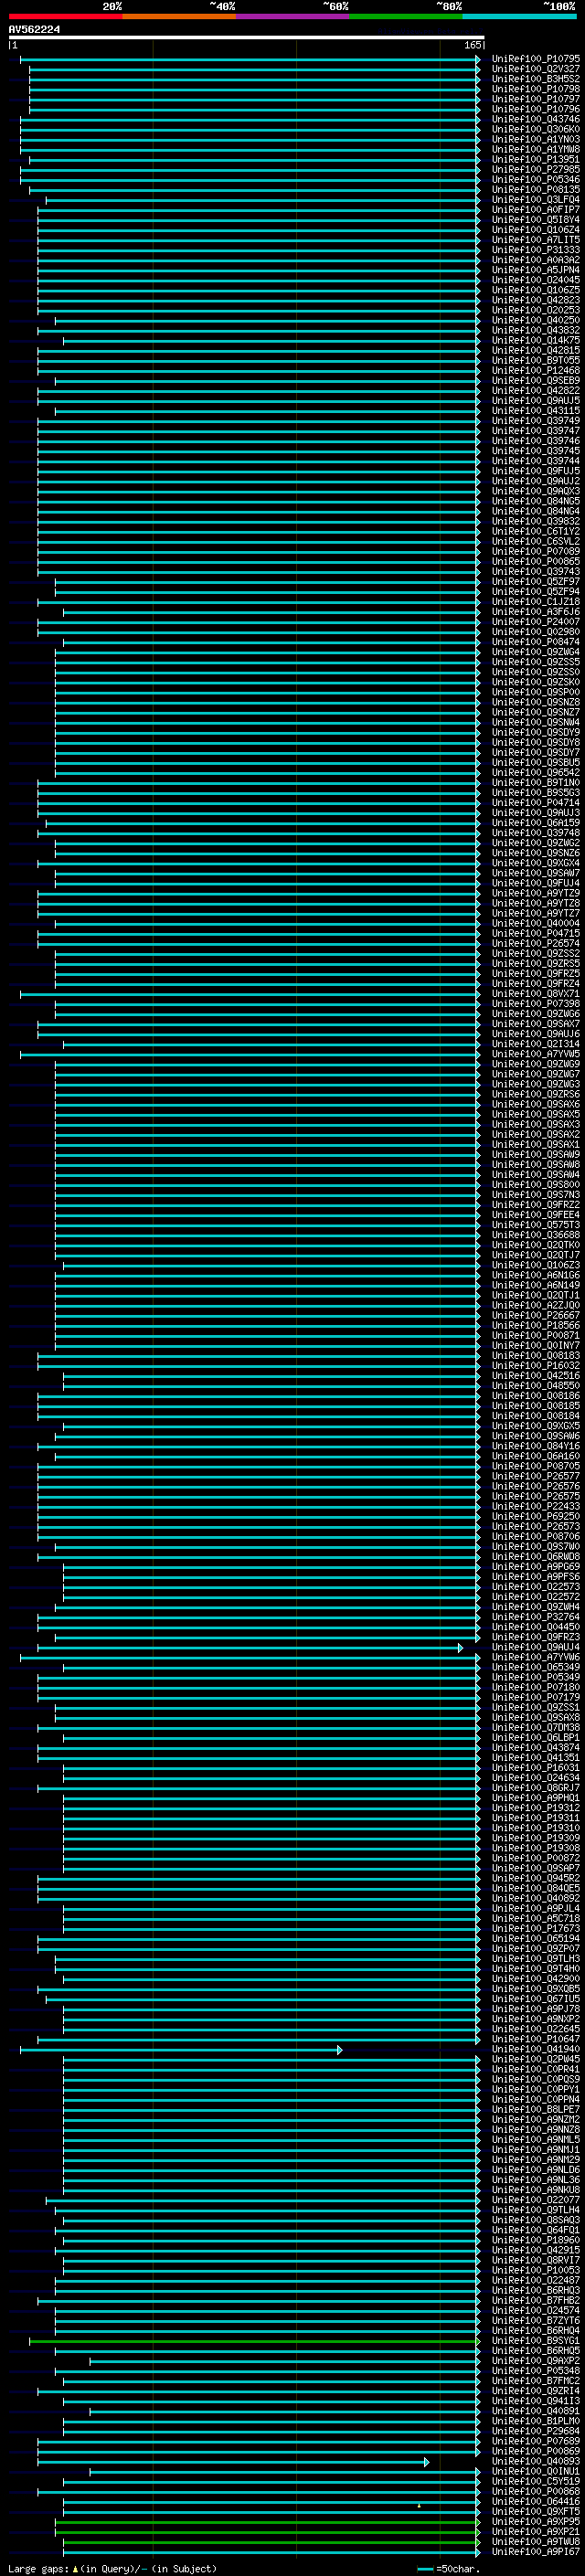Select hit label UniRef100_P05346

coord(535,179)
